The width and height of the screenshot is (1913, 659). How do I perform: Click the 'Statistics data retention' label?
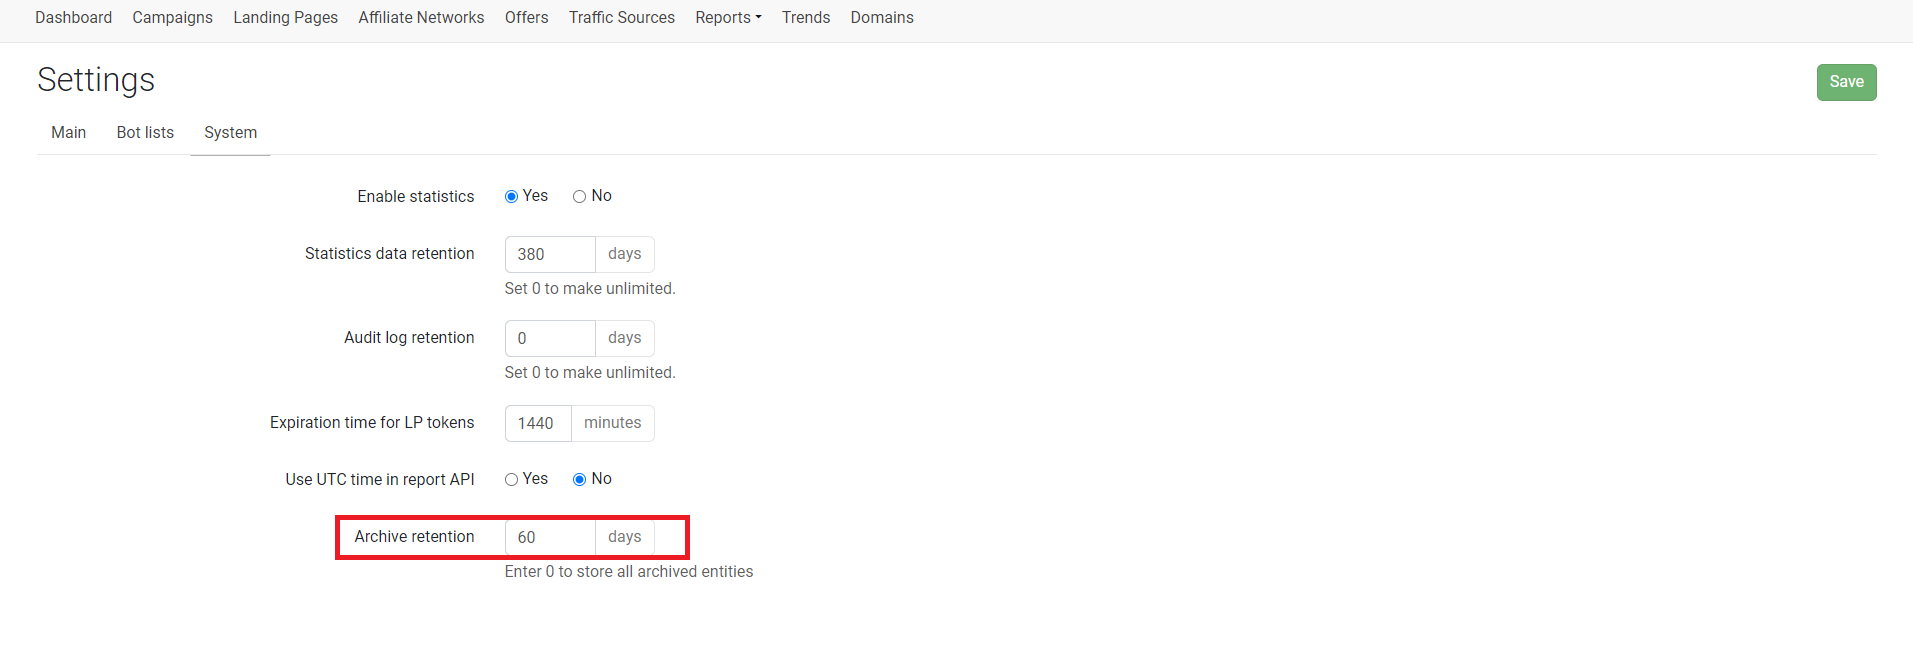point(390,254)
